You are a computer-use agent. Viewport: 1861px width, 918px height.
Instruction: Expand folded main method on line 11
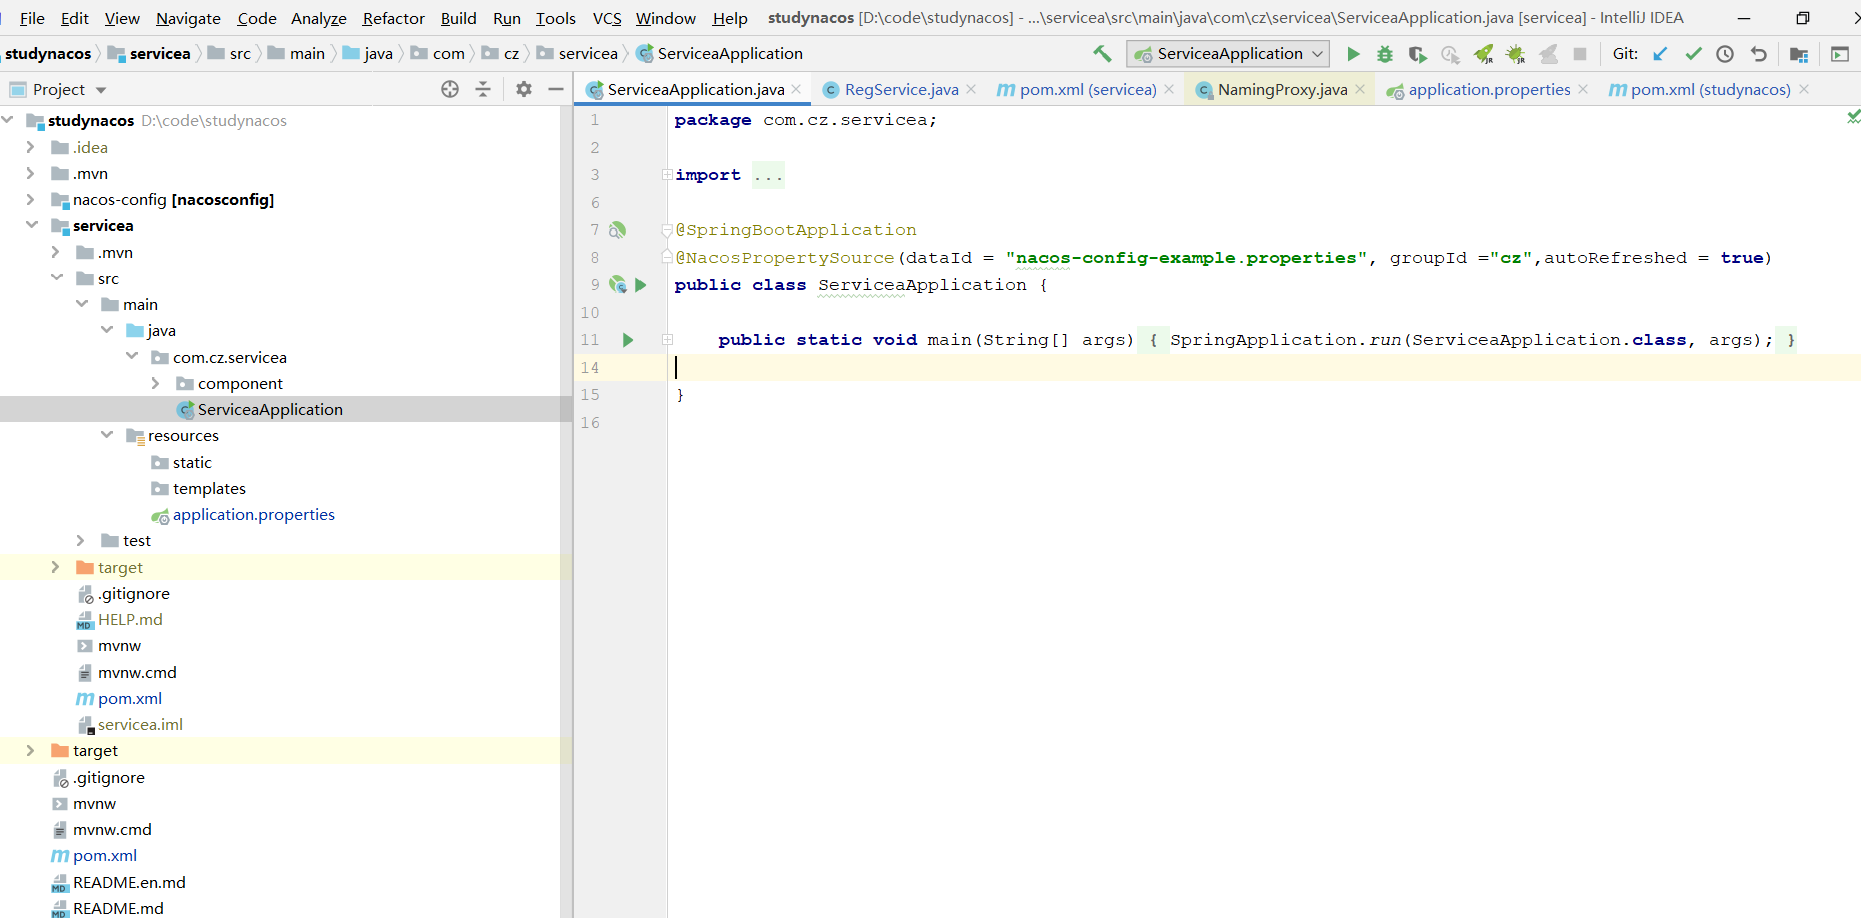(667, 340)
